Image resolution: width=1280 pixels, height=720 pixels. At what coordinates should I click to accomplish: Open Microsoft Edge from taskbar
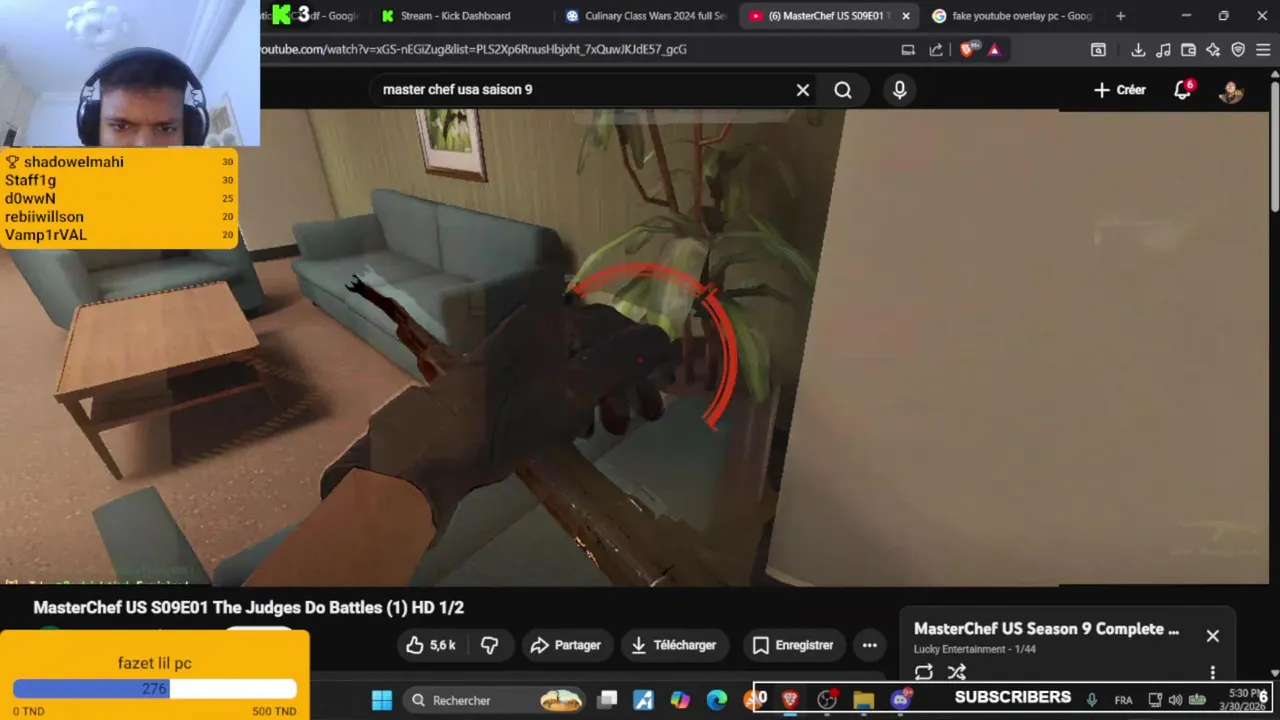pyautogui.click(x=717, y=700)
